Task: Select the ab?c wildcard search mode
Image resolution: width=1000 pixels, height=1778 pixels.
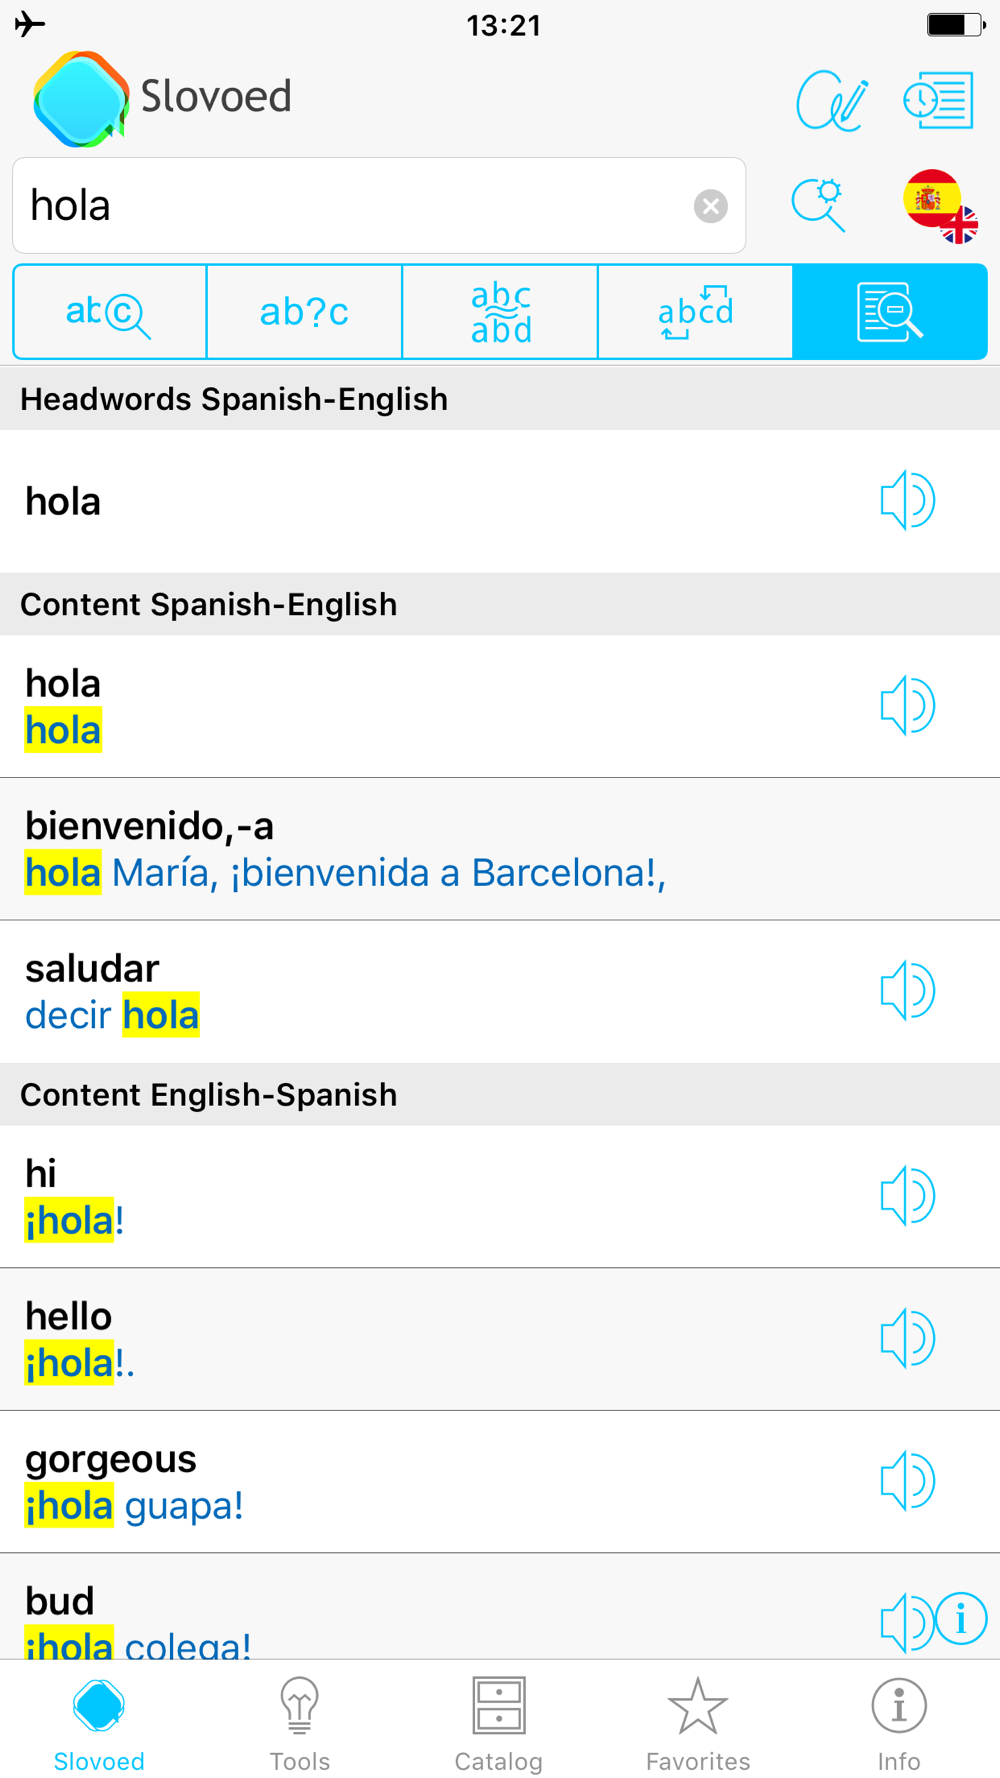Action: pyautogui.click(x=304, y=312)
